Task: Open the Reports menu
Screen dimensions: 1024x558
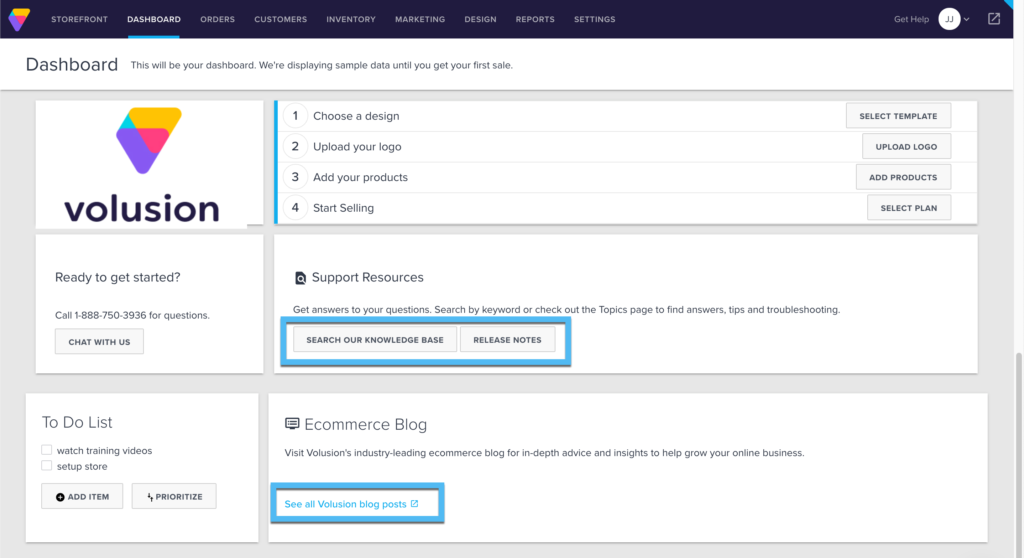Action: [x=535, y=20]
